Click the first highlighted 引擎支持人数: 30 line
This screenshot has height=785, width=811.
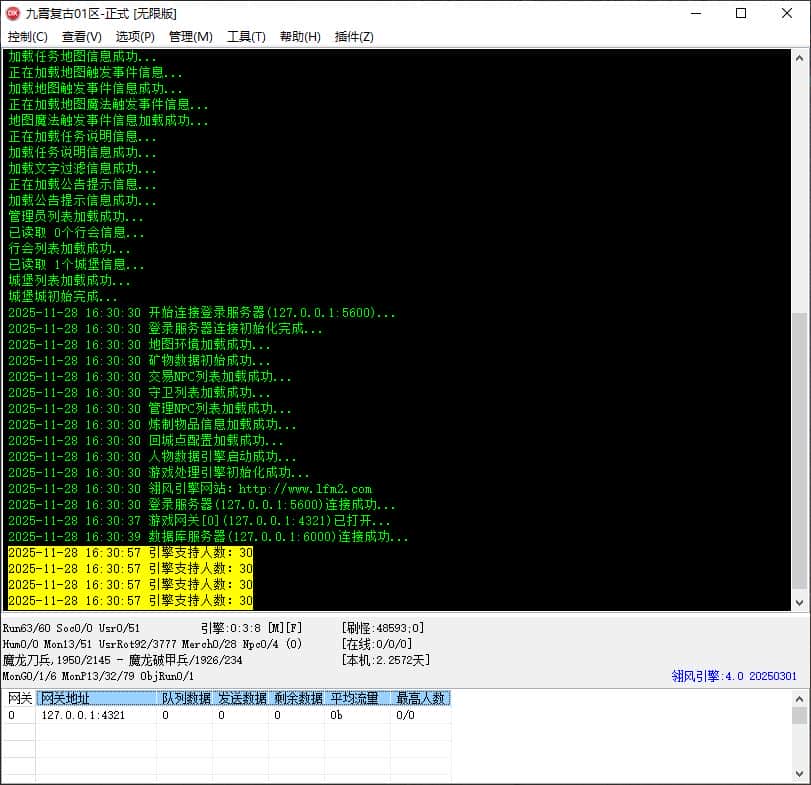[130, 553]
